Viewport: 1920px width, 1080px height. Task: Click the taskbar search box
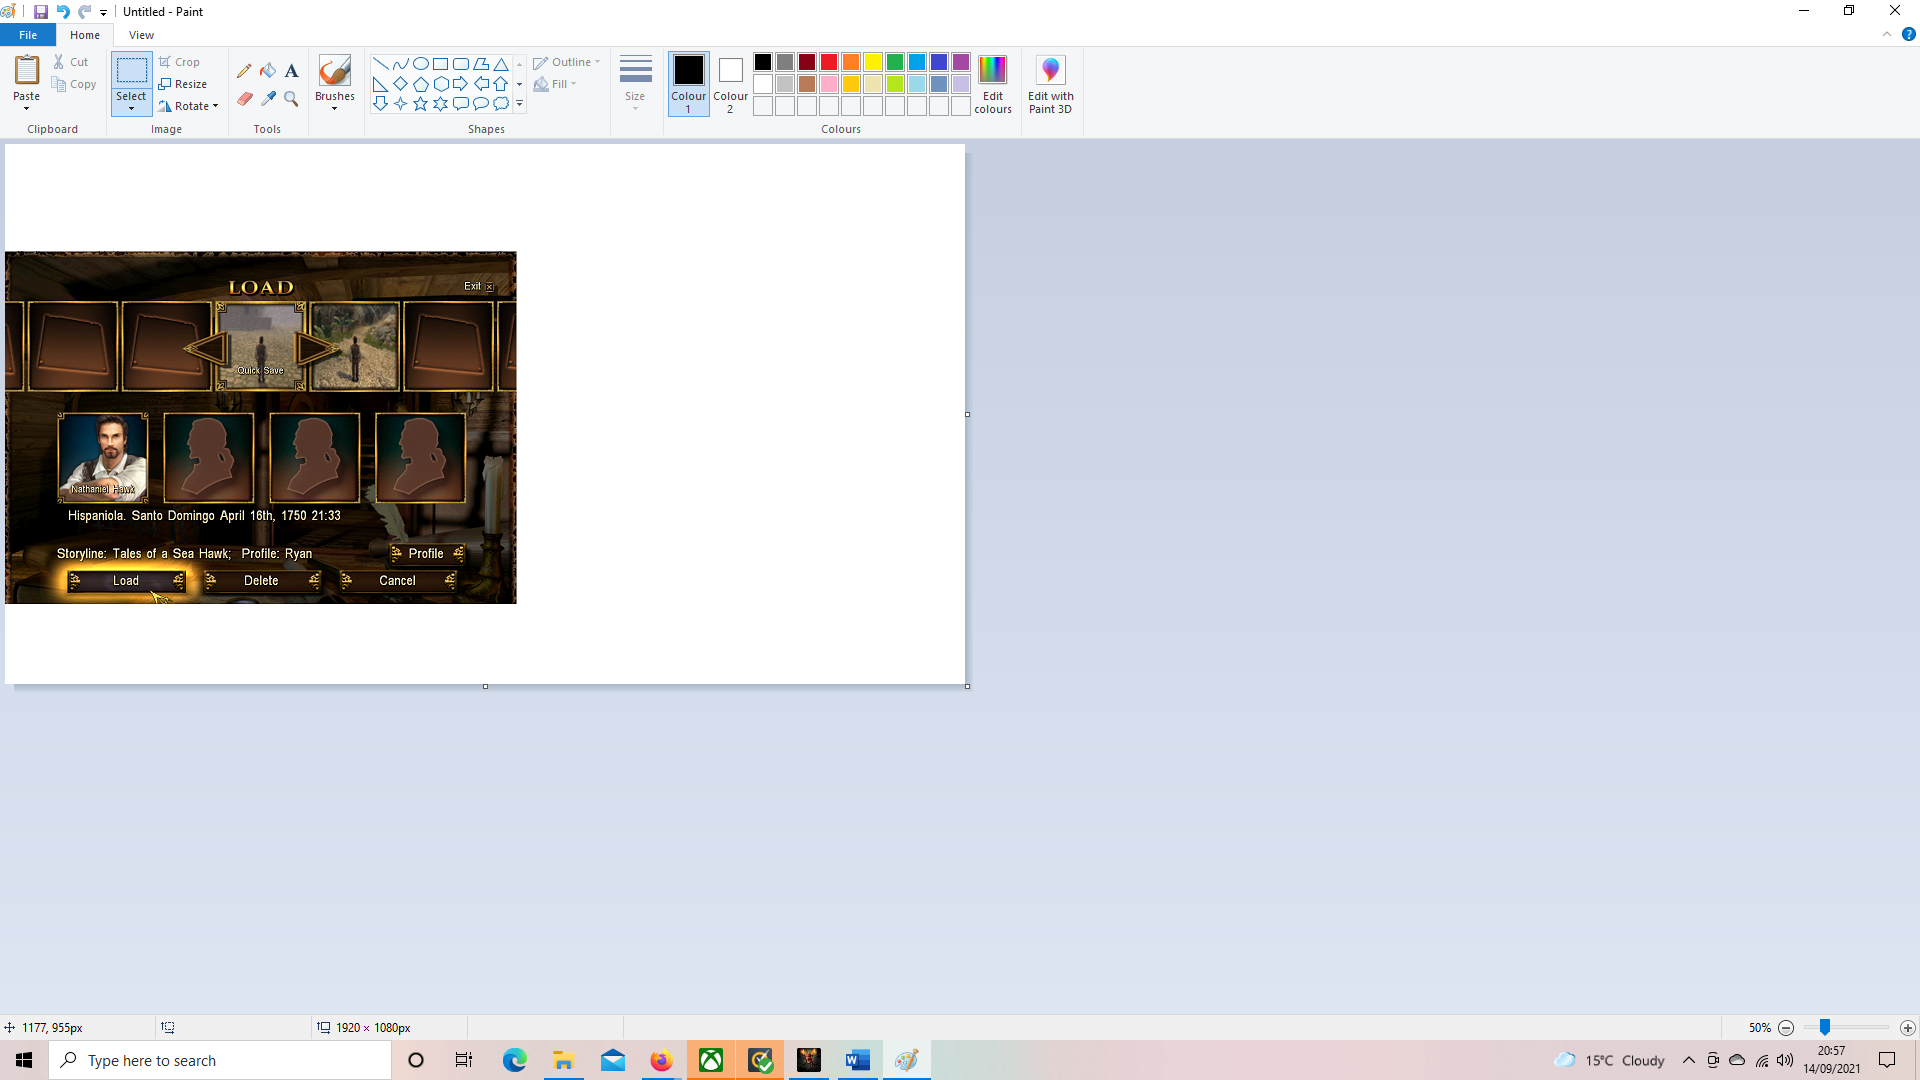220,1060
